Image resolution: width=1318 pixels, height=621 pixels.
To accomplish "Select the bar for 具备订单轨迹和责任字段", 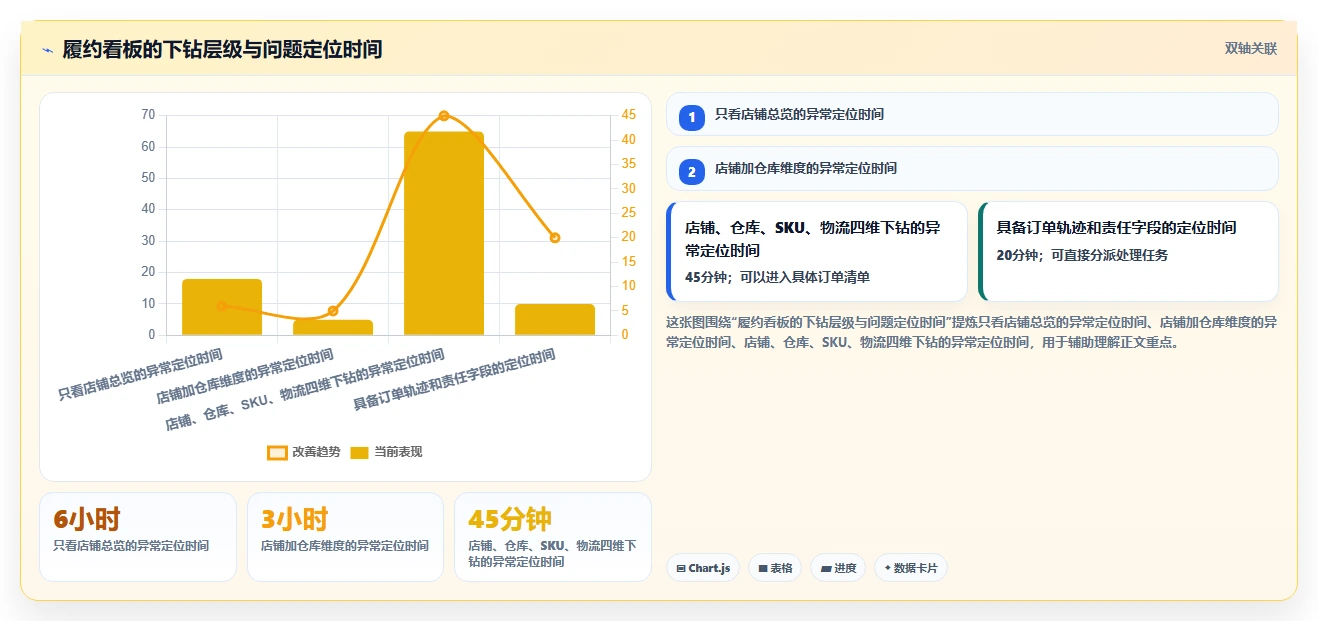I will point(555,319).
